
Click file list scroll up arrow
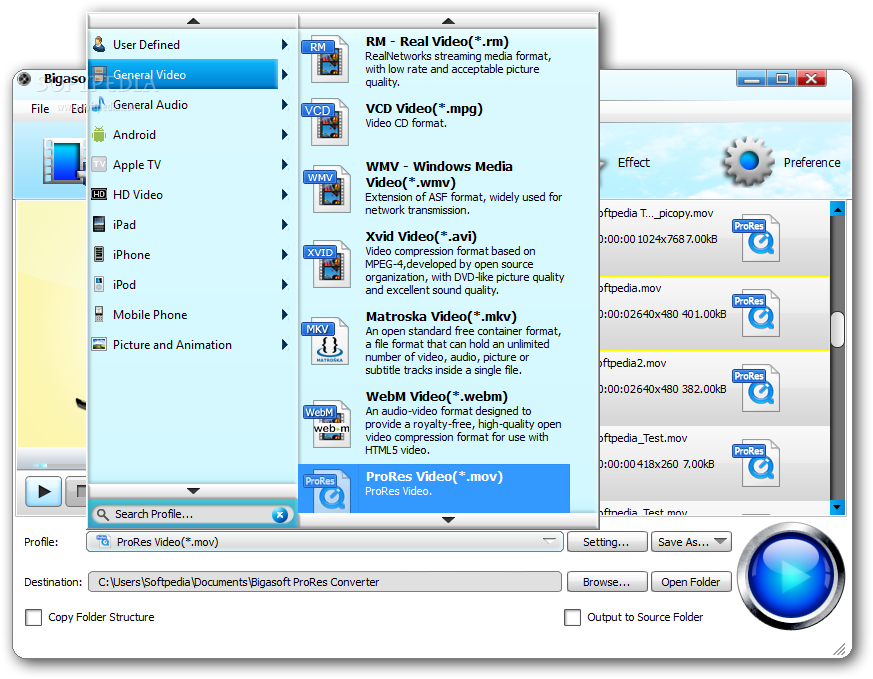tap(837, 209)
